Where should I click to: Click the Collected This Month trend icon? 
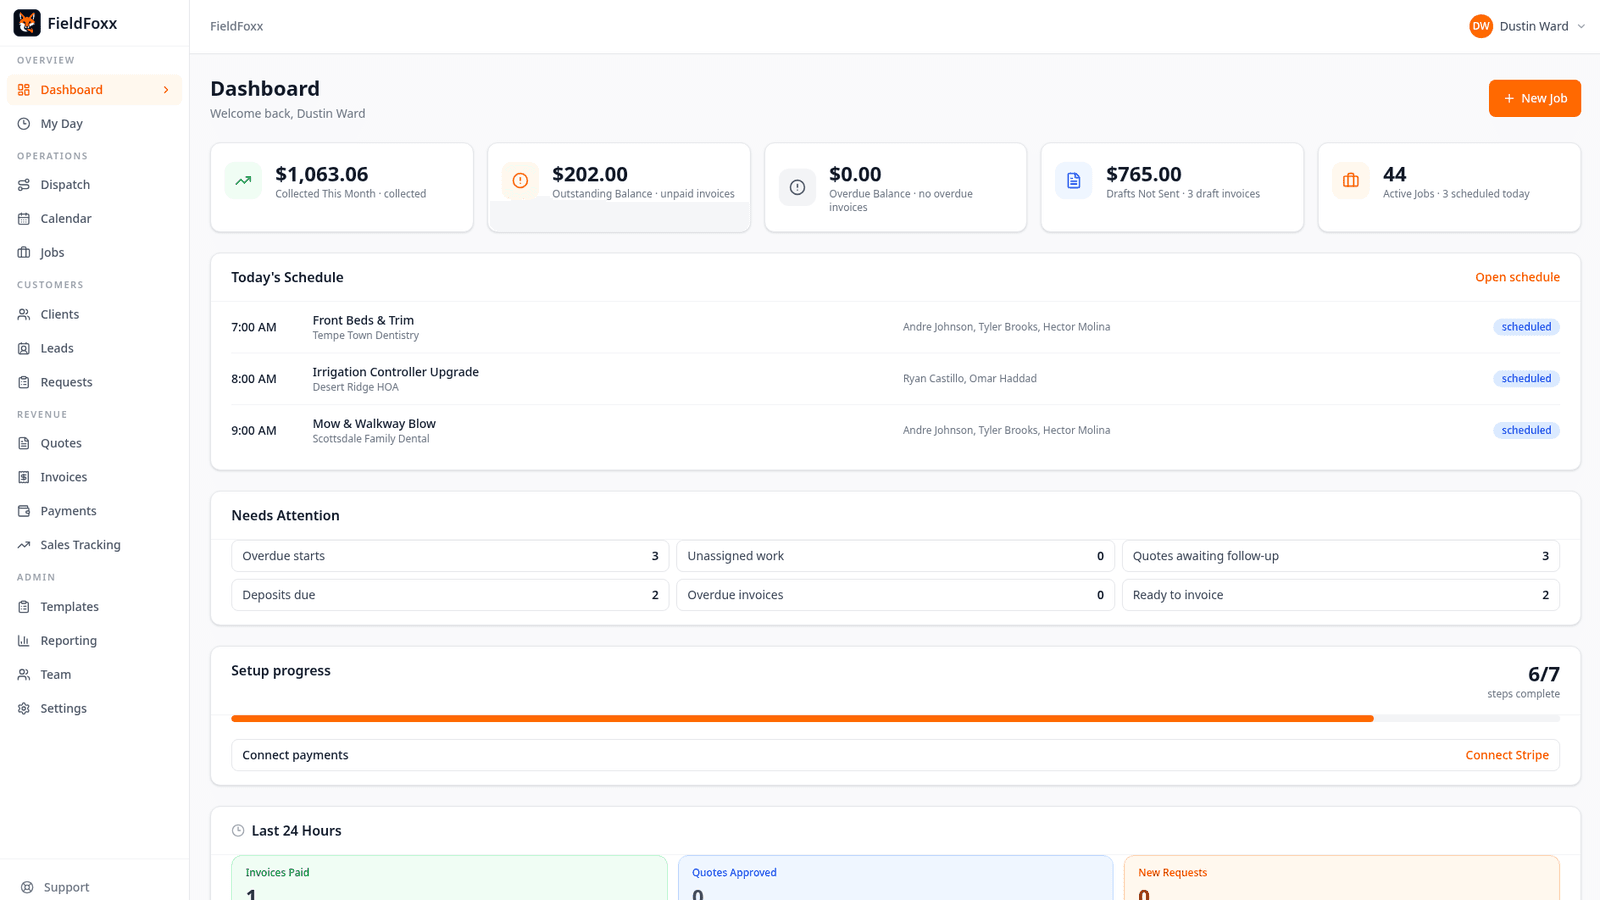click(x=243, y=181)
